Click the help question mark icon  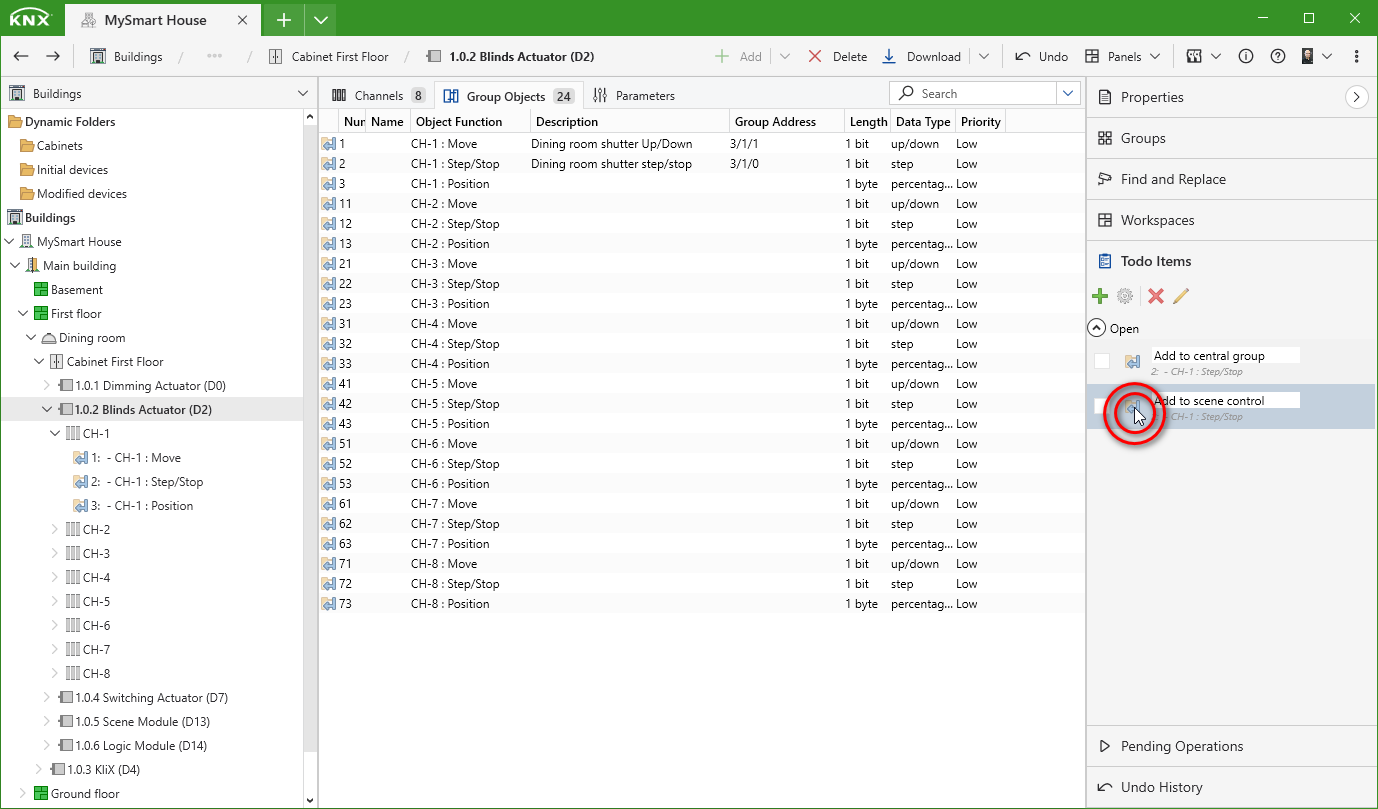[1277, 57]
